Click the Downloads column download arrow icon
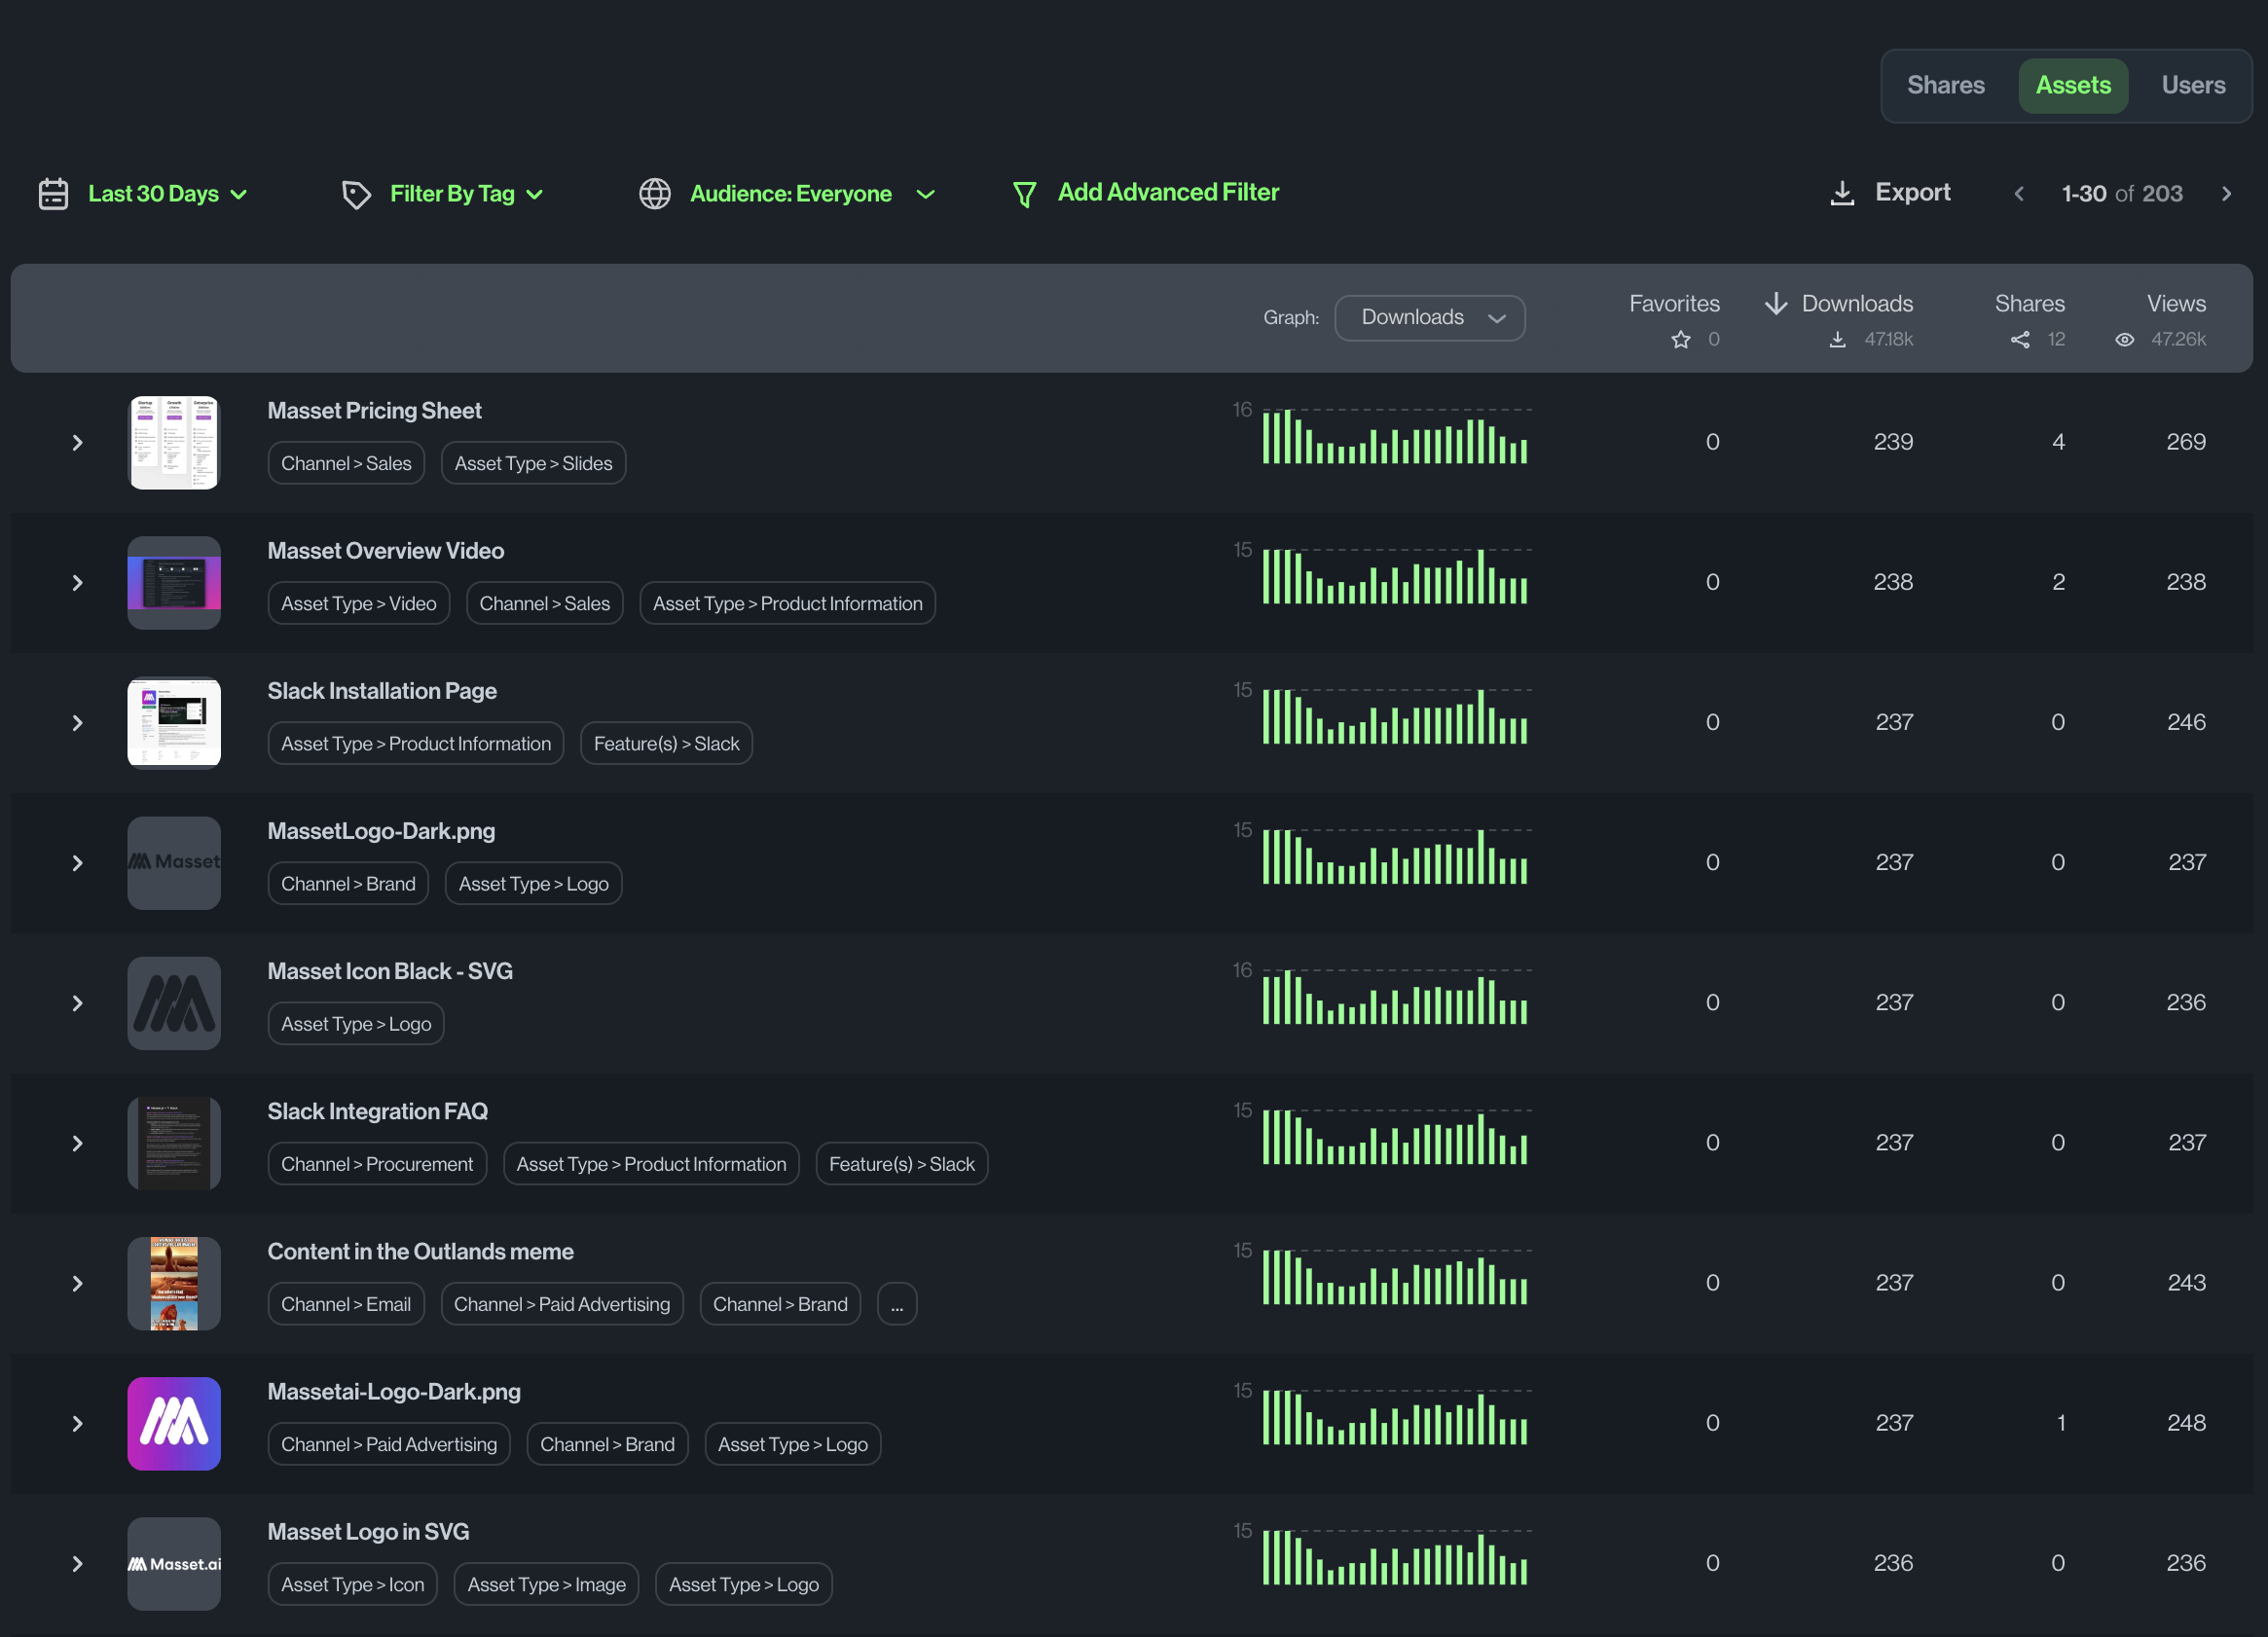This screenshot has height=1637, width=2268. click(1775, 303)
